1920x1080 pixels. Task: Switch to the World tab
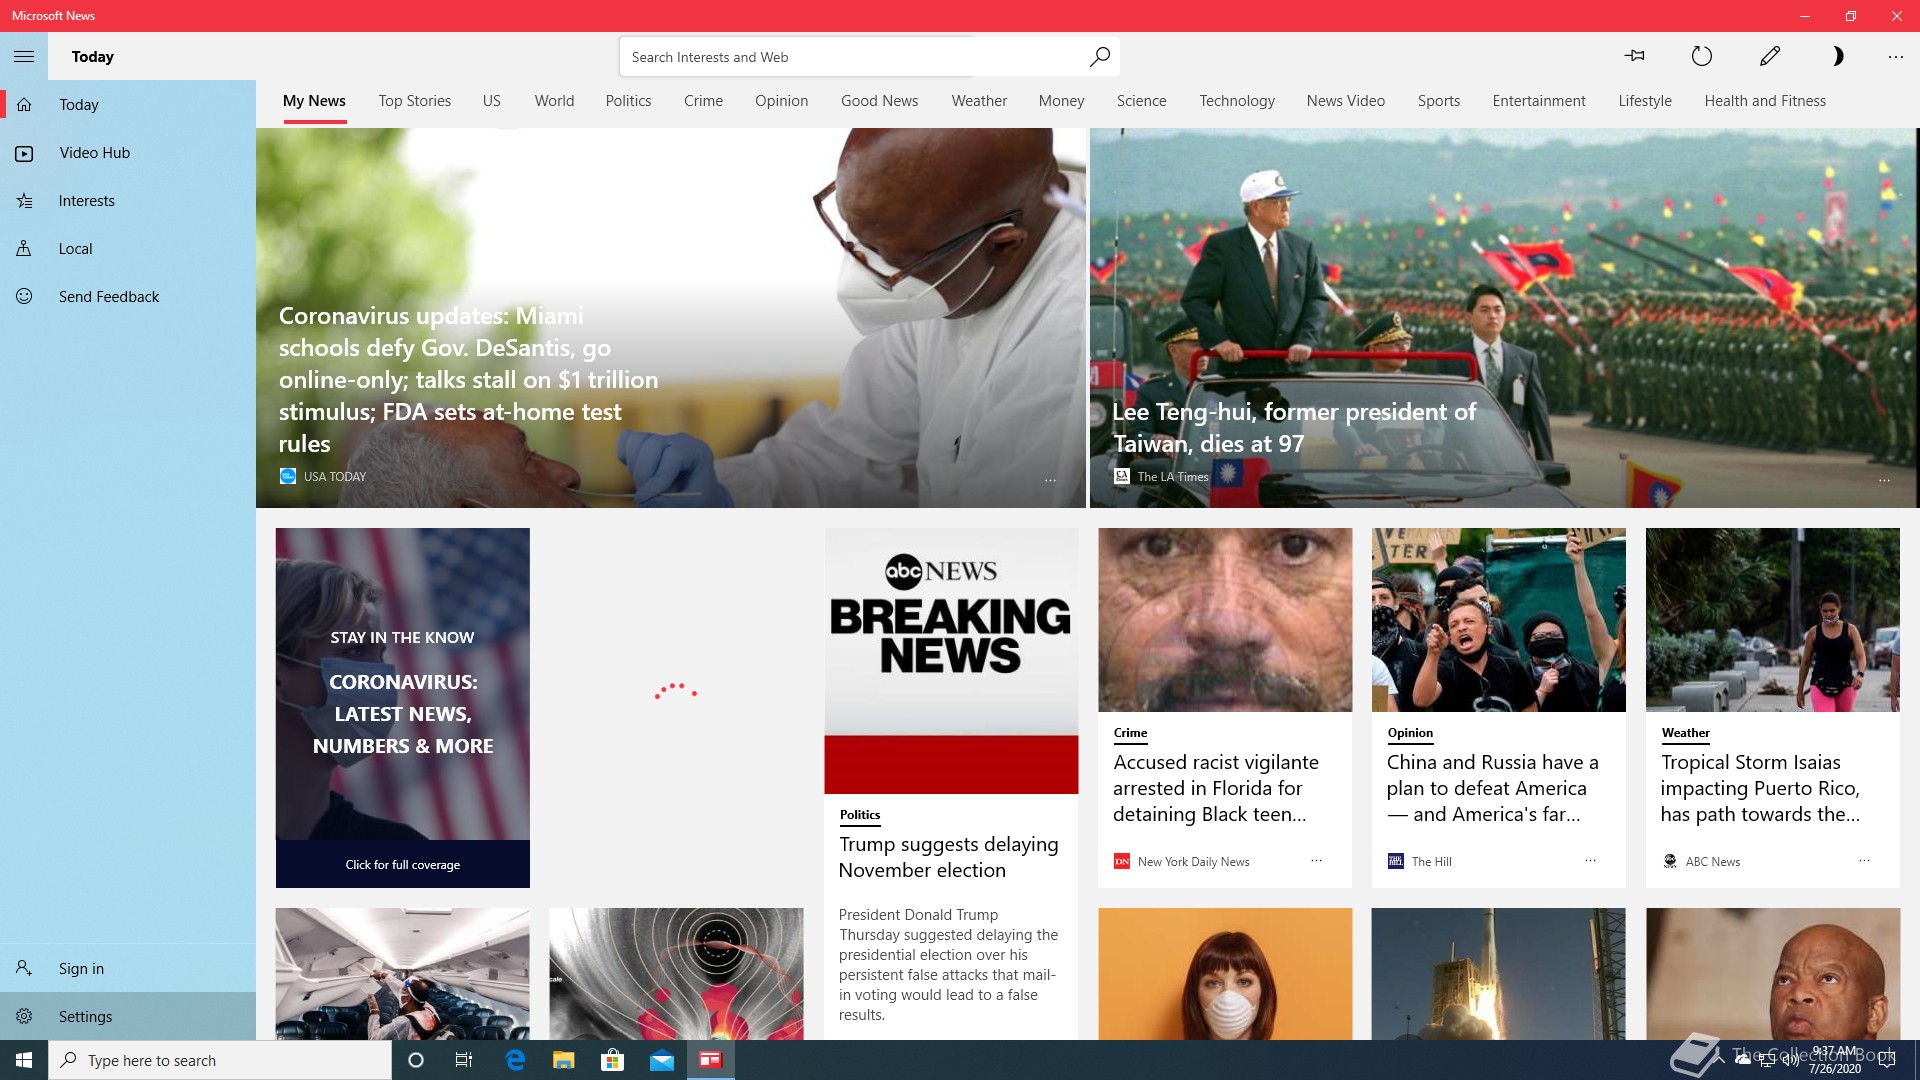tap(554, 101)
